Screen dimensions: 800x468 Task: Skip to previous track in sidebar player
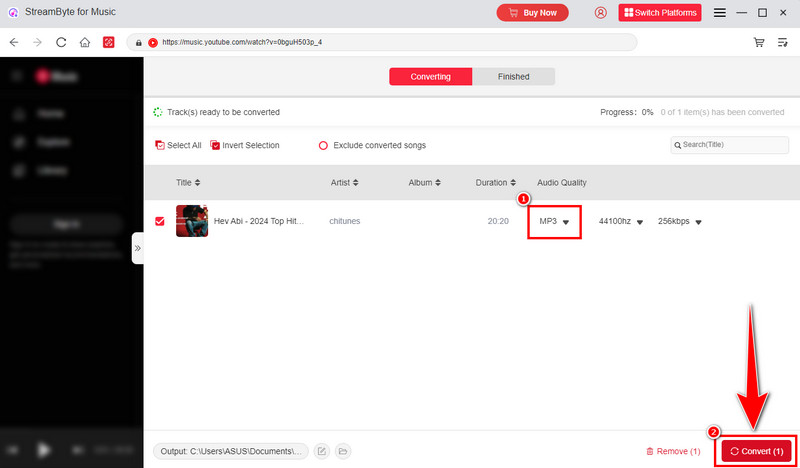(12, 450)
